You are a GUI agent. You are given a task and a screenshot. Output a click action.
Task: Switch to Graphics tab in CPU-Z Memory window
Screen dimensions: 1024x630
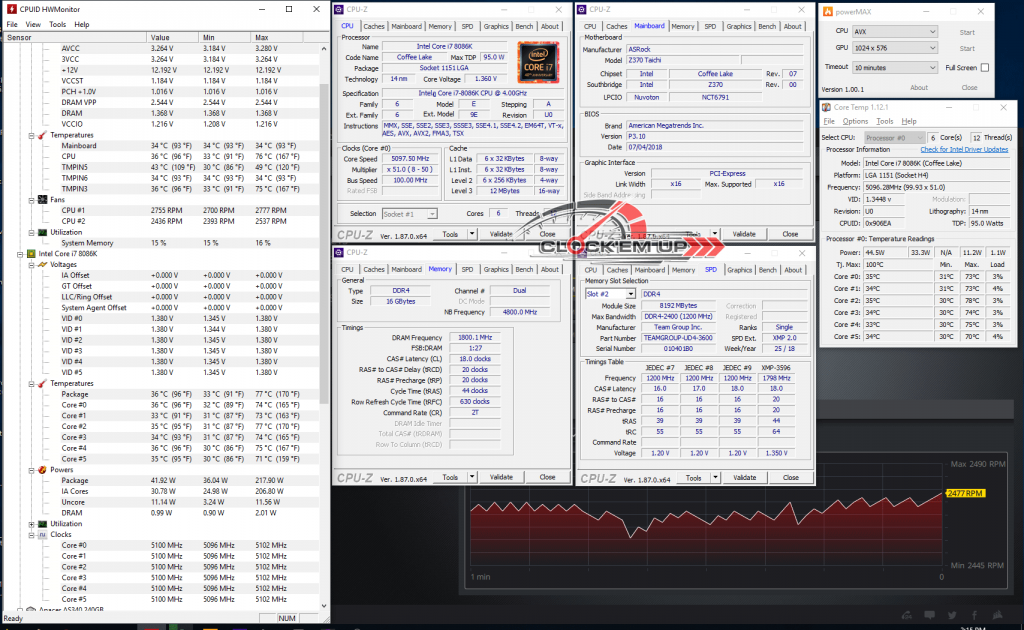click(496, 269)
